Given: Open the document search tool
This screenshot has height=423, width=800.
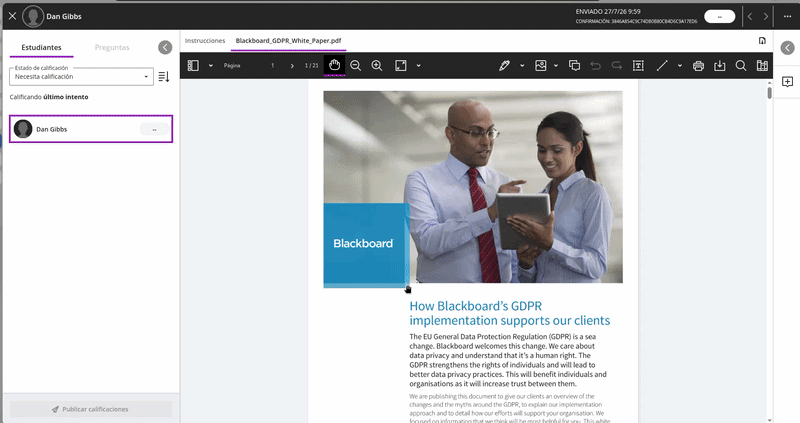Looking at the screenshot, I should [741, 65].
